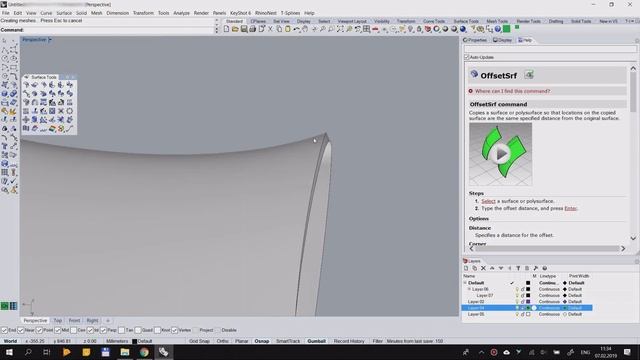The width and height of the screenshot is (640, 360).
Task: Click the Delete layer X icon
Action: click(483, 268)
